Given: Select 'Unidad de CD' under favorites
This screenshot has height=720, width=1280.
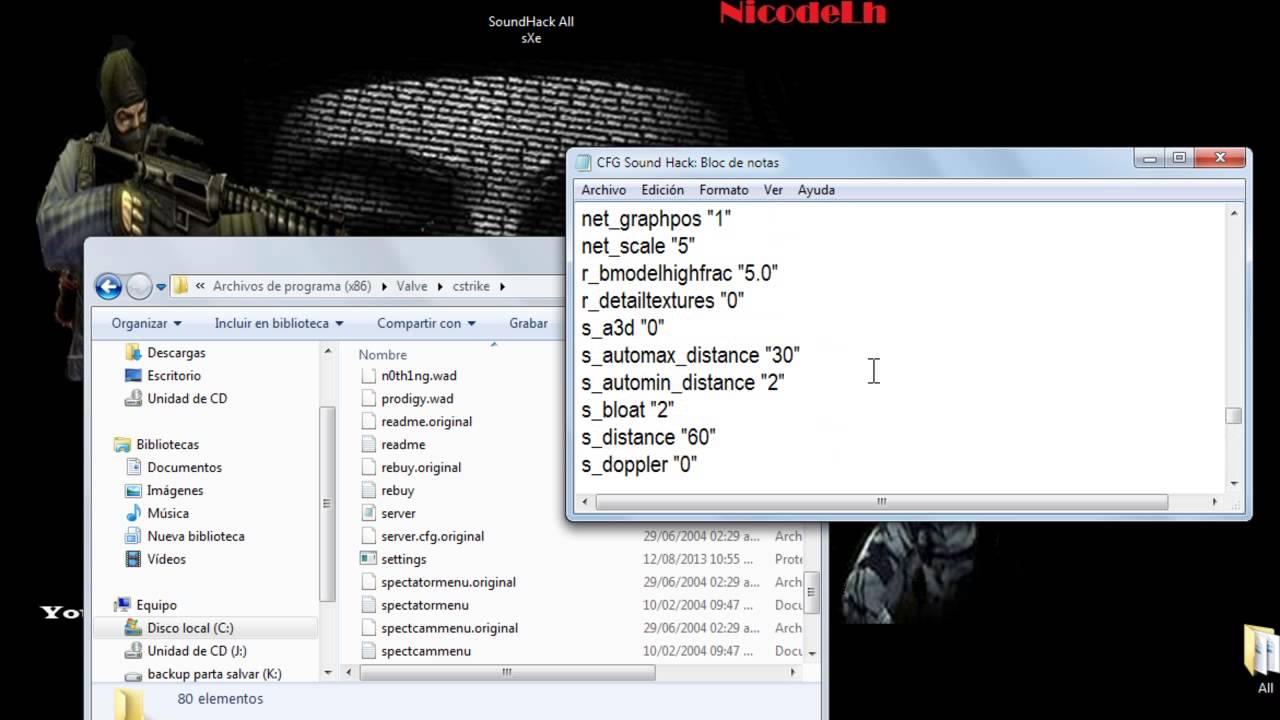Looking at the screenshot, I should point(187,398).
